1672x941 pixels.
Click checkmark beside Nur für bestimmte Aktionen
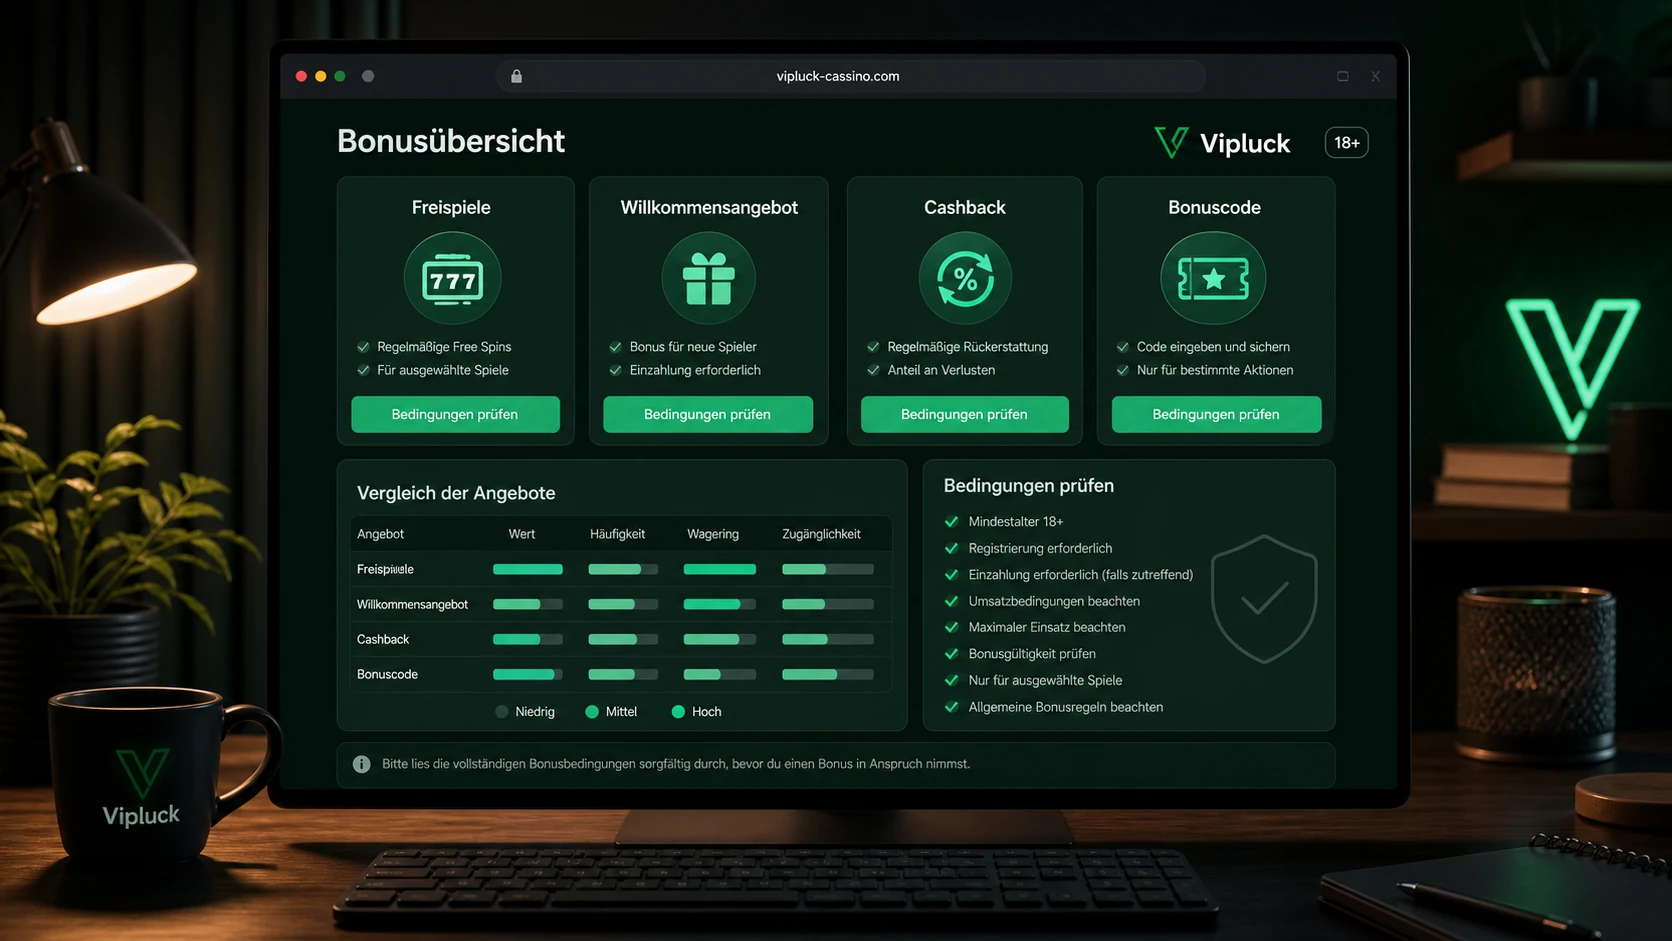click(1122, 370)
